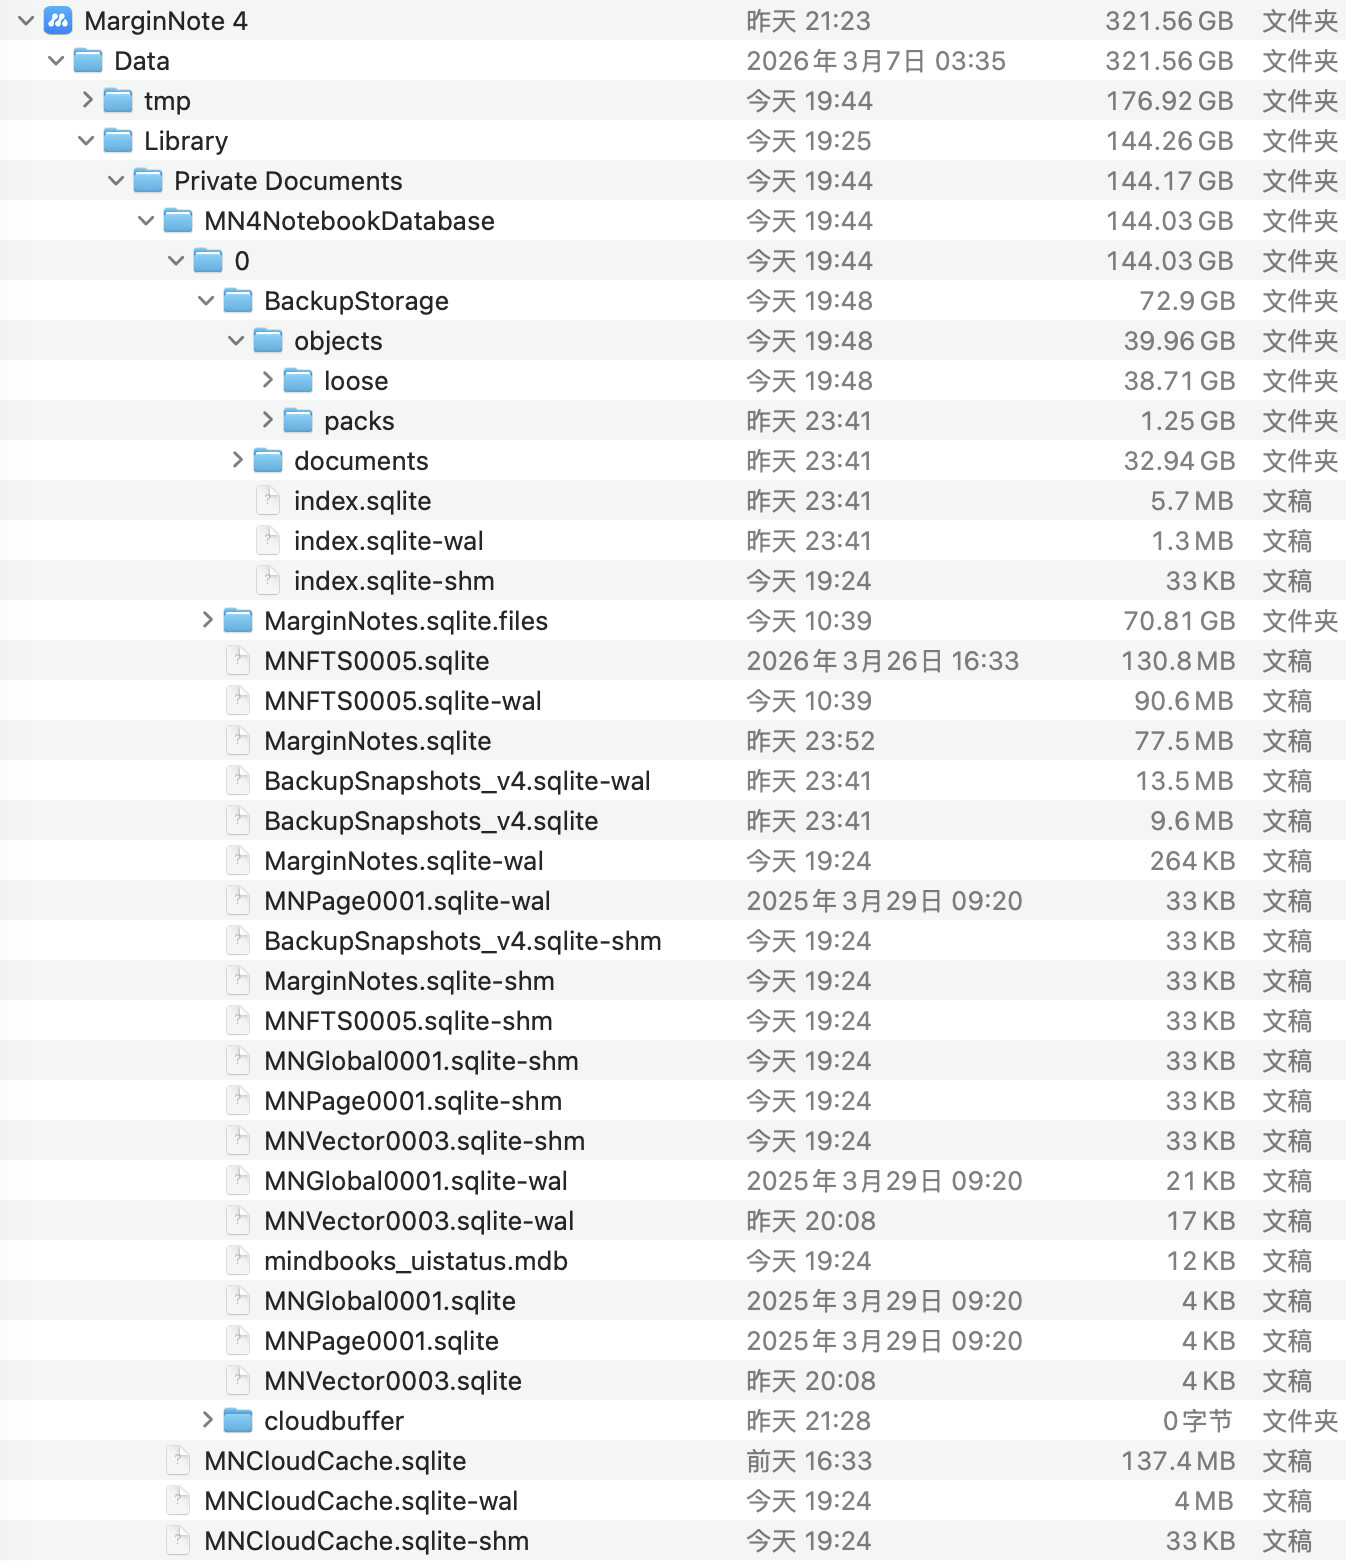Click the documents folder icon

268,461
